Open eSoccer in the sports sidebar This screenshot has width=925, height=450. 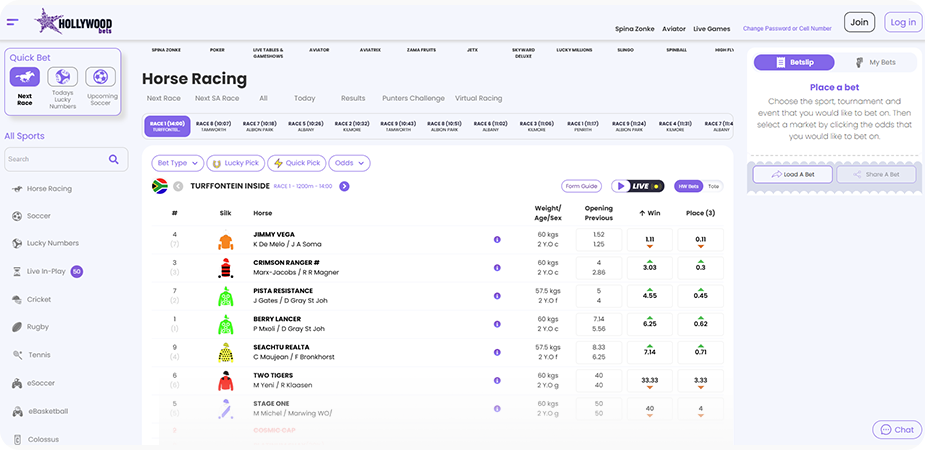click(x=33, y=383)
